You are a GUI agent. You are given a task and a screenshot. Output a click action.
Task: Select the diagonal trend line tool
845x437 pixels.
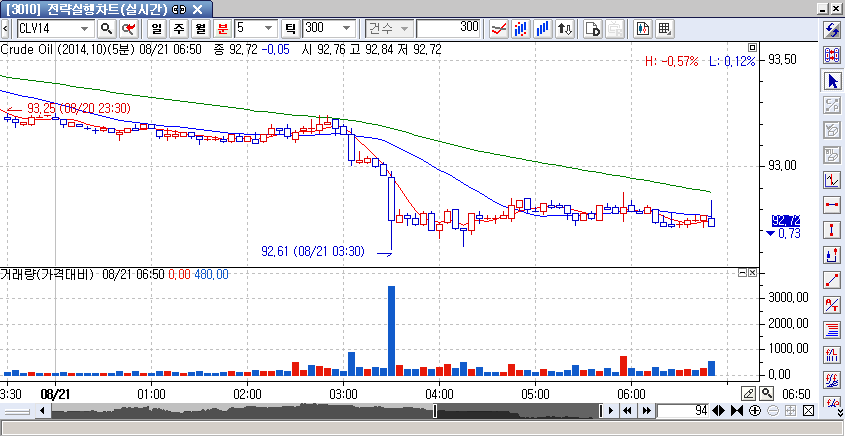pyautogui.click(x=831, y=279)
